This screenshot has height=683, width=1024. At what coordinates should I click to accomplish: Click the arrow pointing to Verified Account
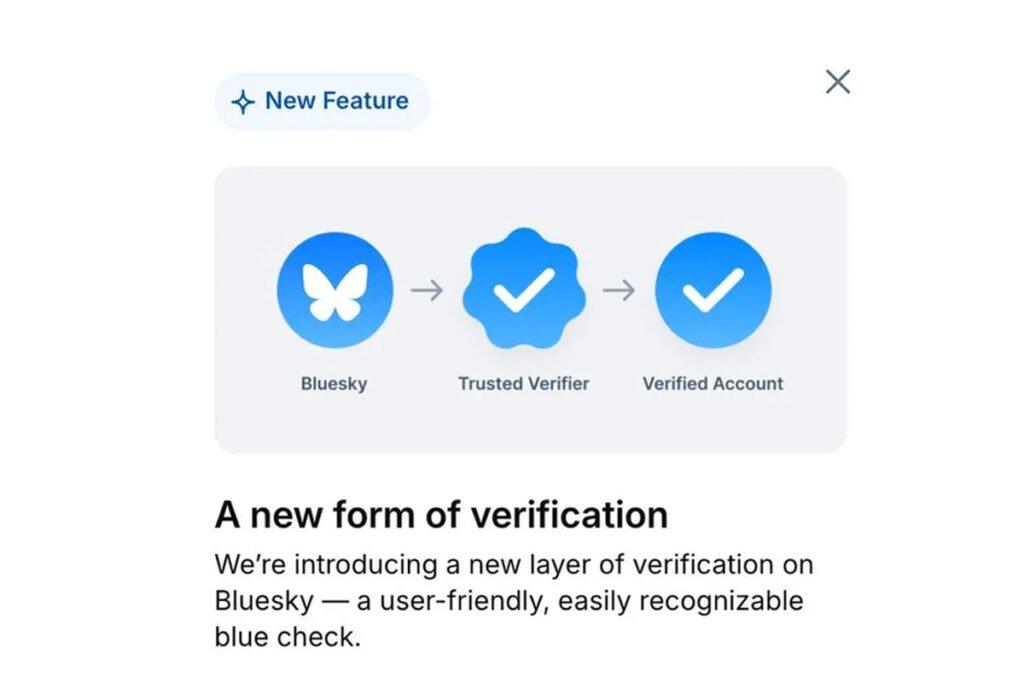click(x=620, y=289)
